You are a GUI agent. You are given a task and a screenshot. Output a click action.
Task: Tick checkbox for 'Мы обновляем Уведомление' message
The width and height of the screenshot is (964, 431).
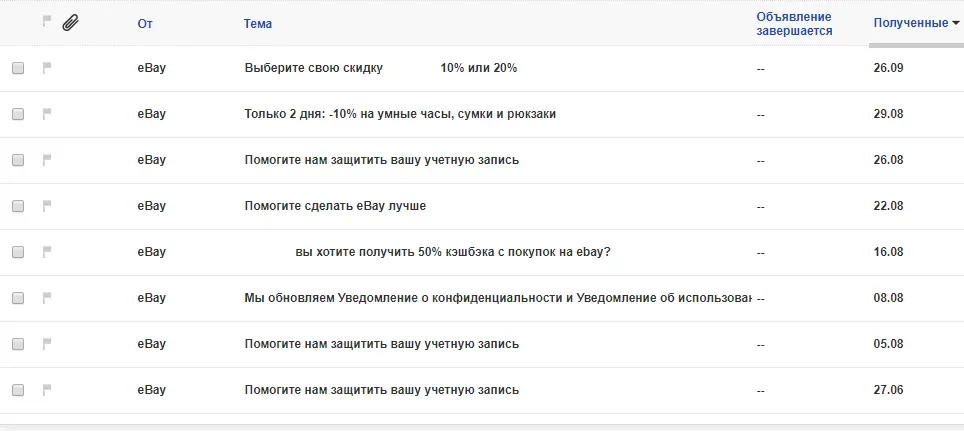18,298
